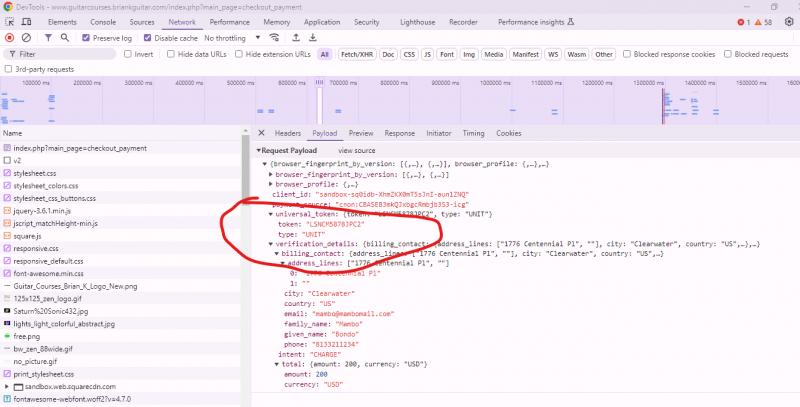The height and width of the screenshot is (407, 800).
Task: Toggle the device toolbar icon
Action: (x=26, y=22)
